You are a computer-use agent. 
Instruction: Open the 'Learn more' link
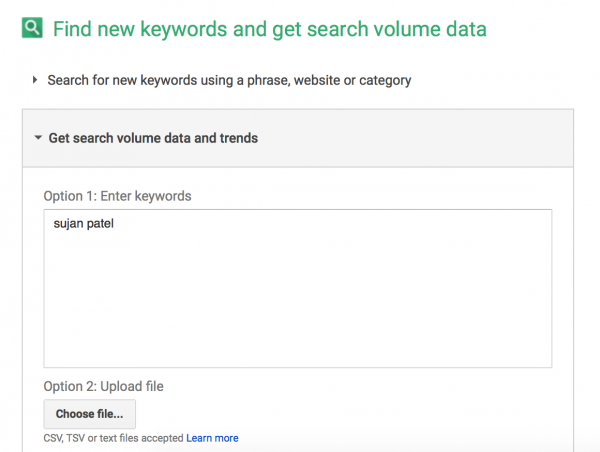click(212, 438)
